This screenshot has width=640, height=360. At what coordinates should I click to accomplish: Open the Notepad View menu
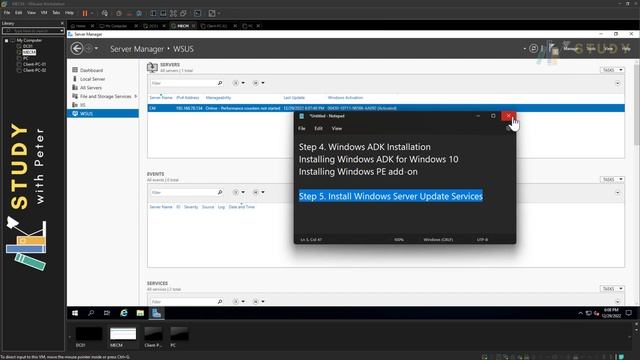click(x=337, y=129)
